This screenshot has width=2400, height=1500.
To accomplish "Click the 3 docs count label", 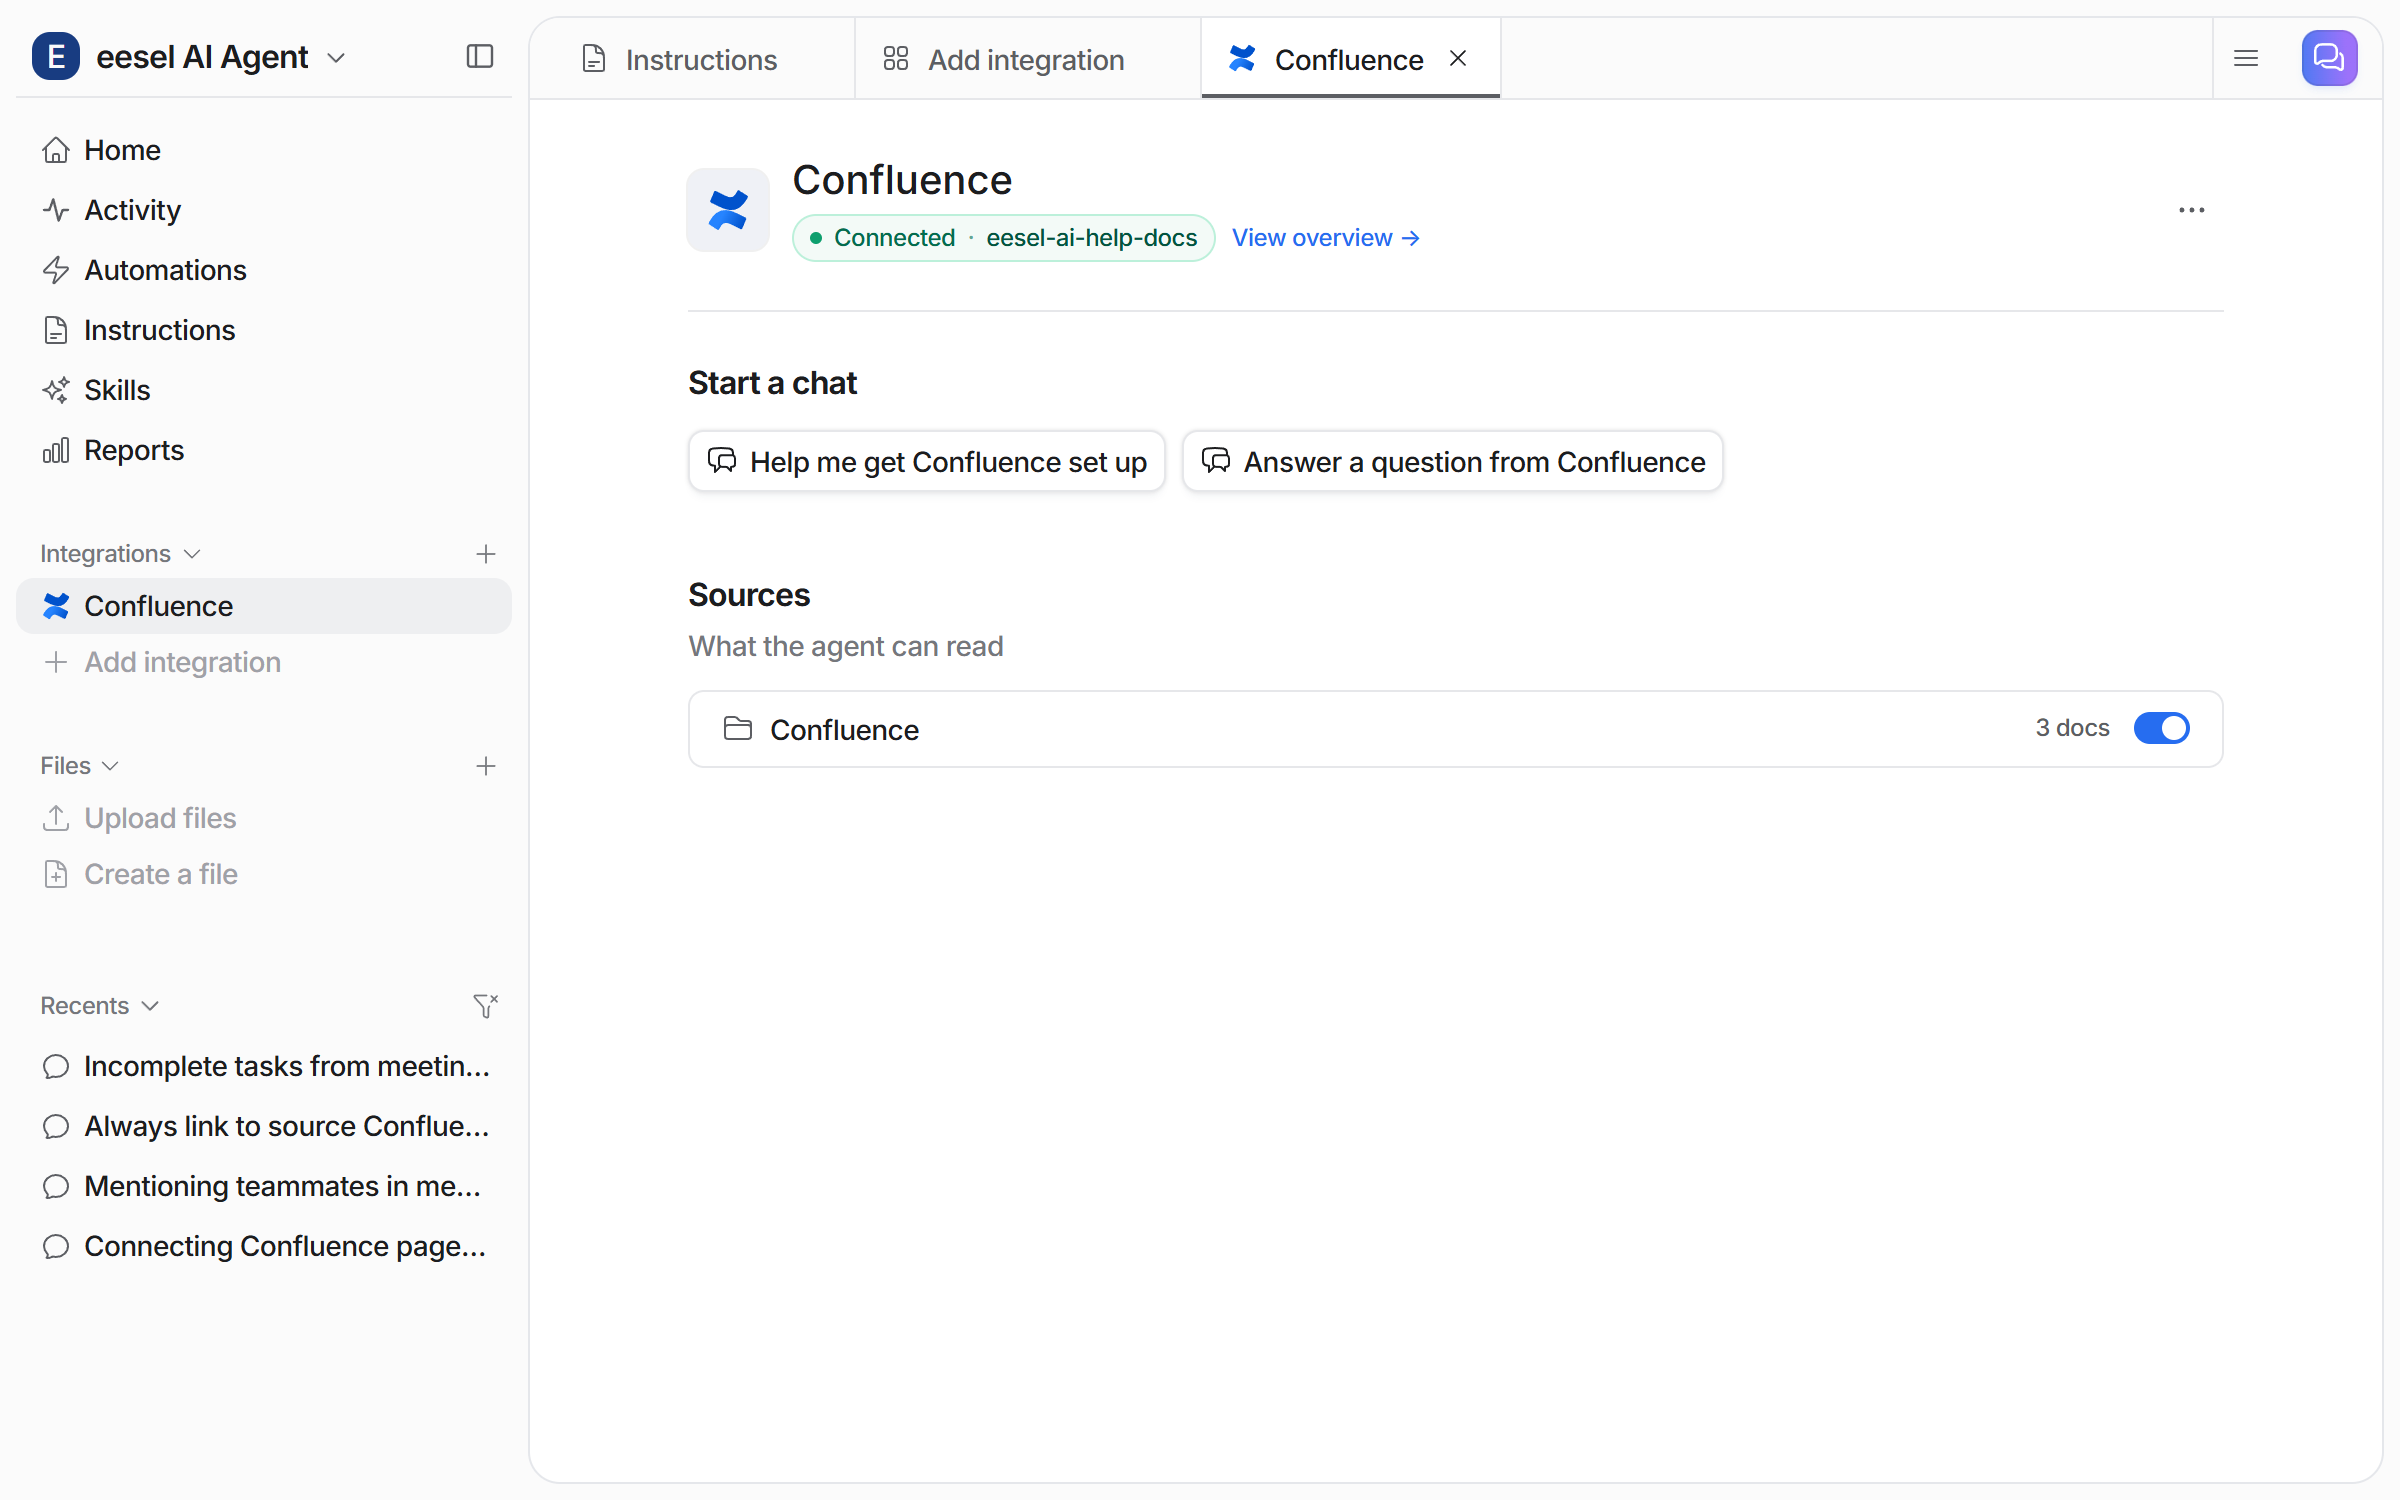I will [2072, 728].
